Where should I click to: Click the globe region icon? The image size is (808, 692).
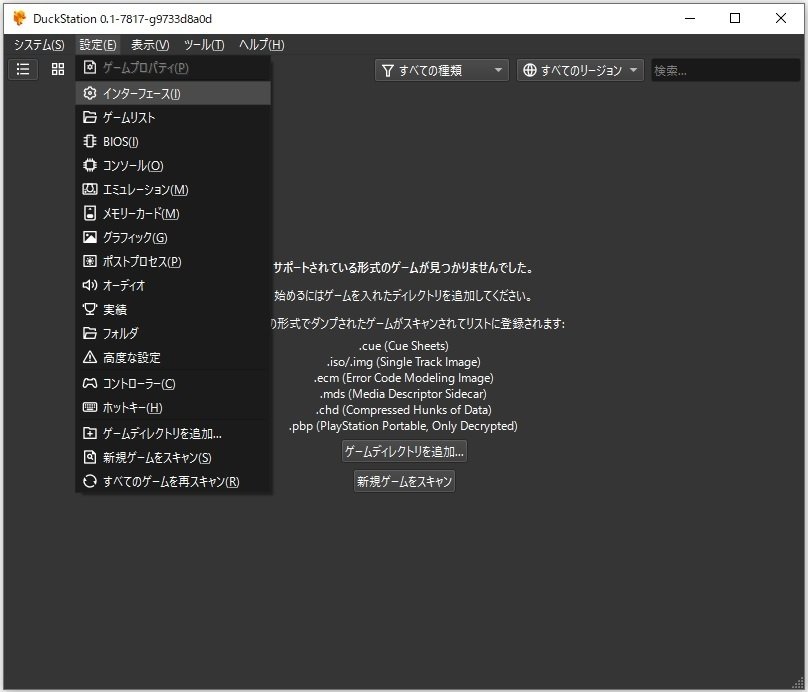[529, 70]
